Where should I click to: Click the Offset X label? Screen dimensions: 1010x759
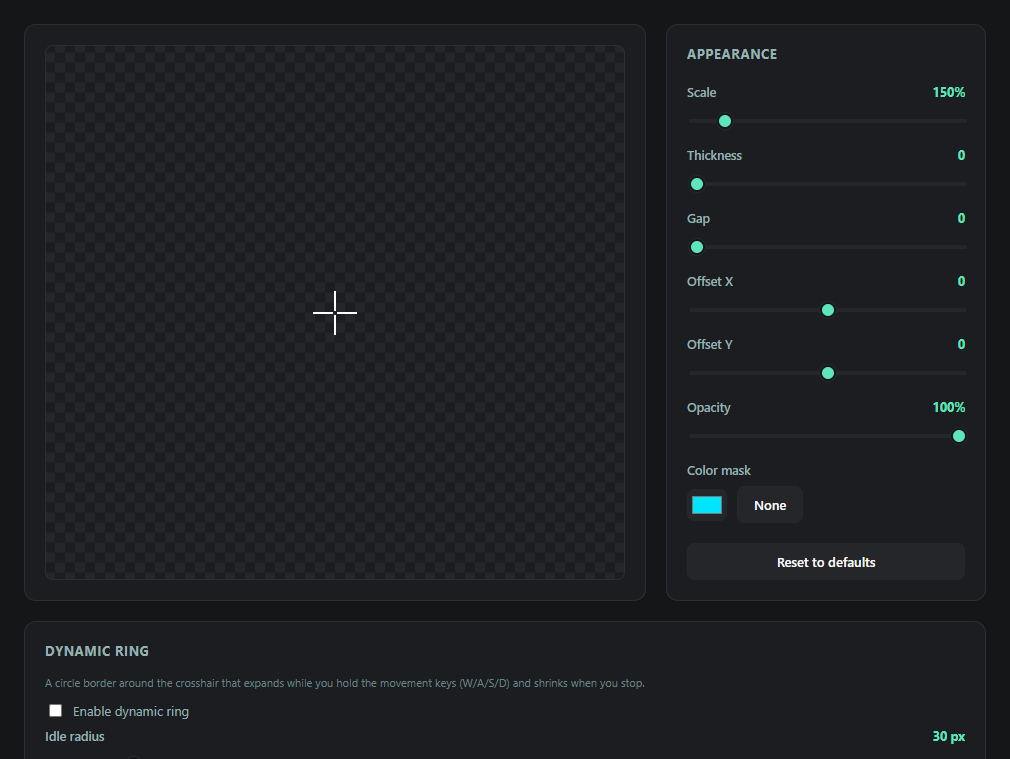click(710, 282)
